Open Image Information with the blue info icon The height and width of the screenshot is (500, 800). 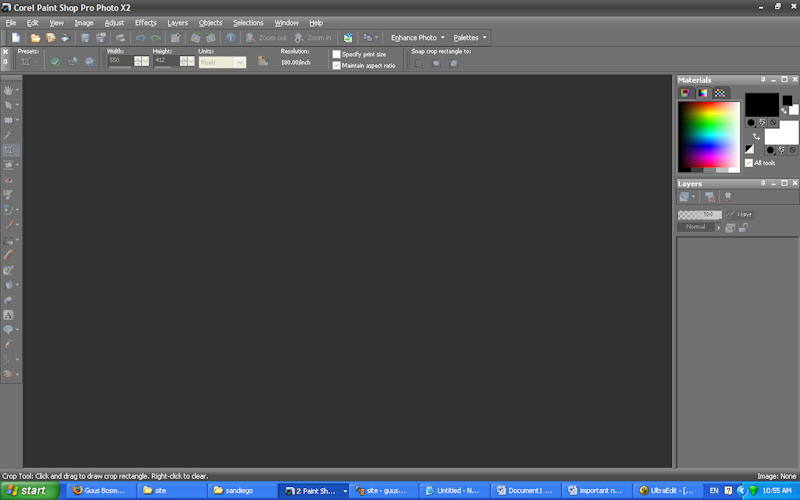(x=231, y=38)
